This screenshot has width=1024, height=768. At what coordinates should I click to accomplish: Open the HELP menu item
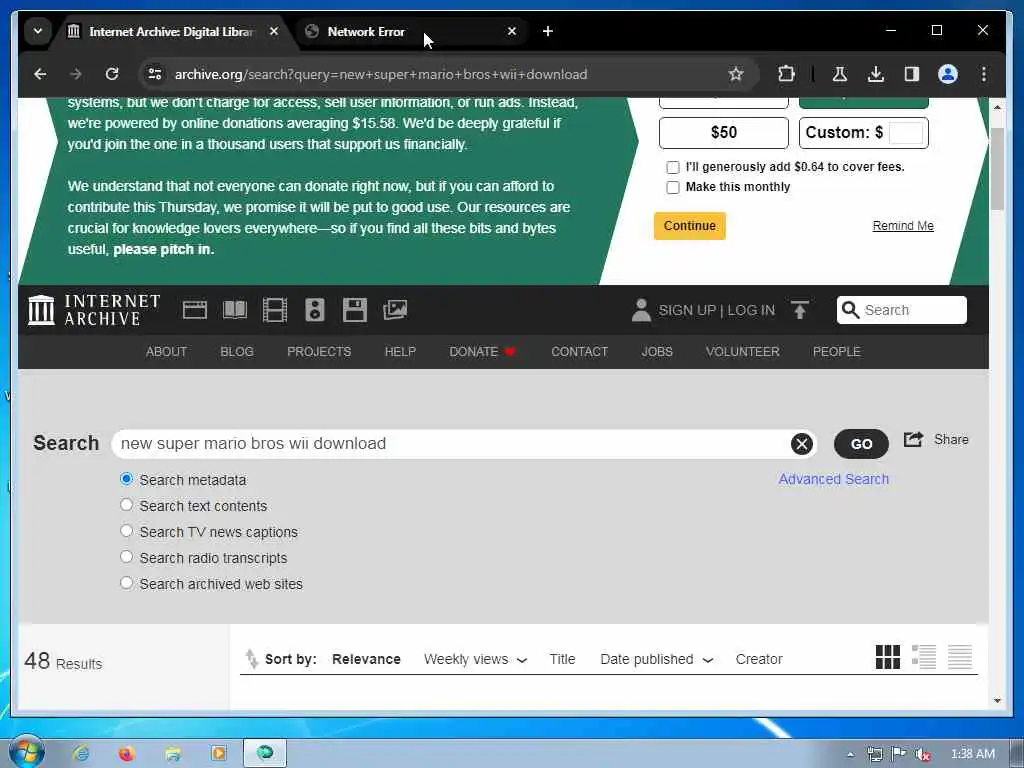coord(400,352)
